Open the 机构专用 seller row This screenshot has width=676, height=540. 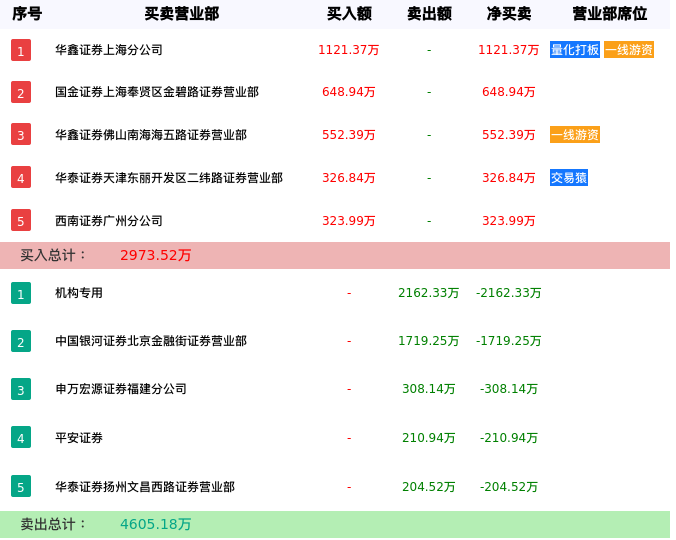click(79, 293)
